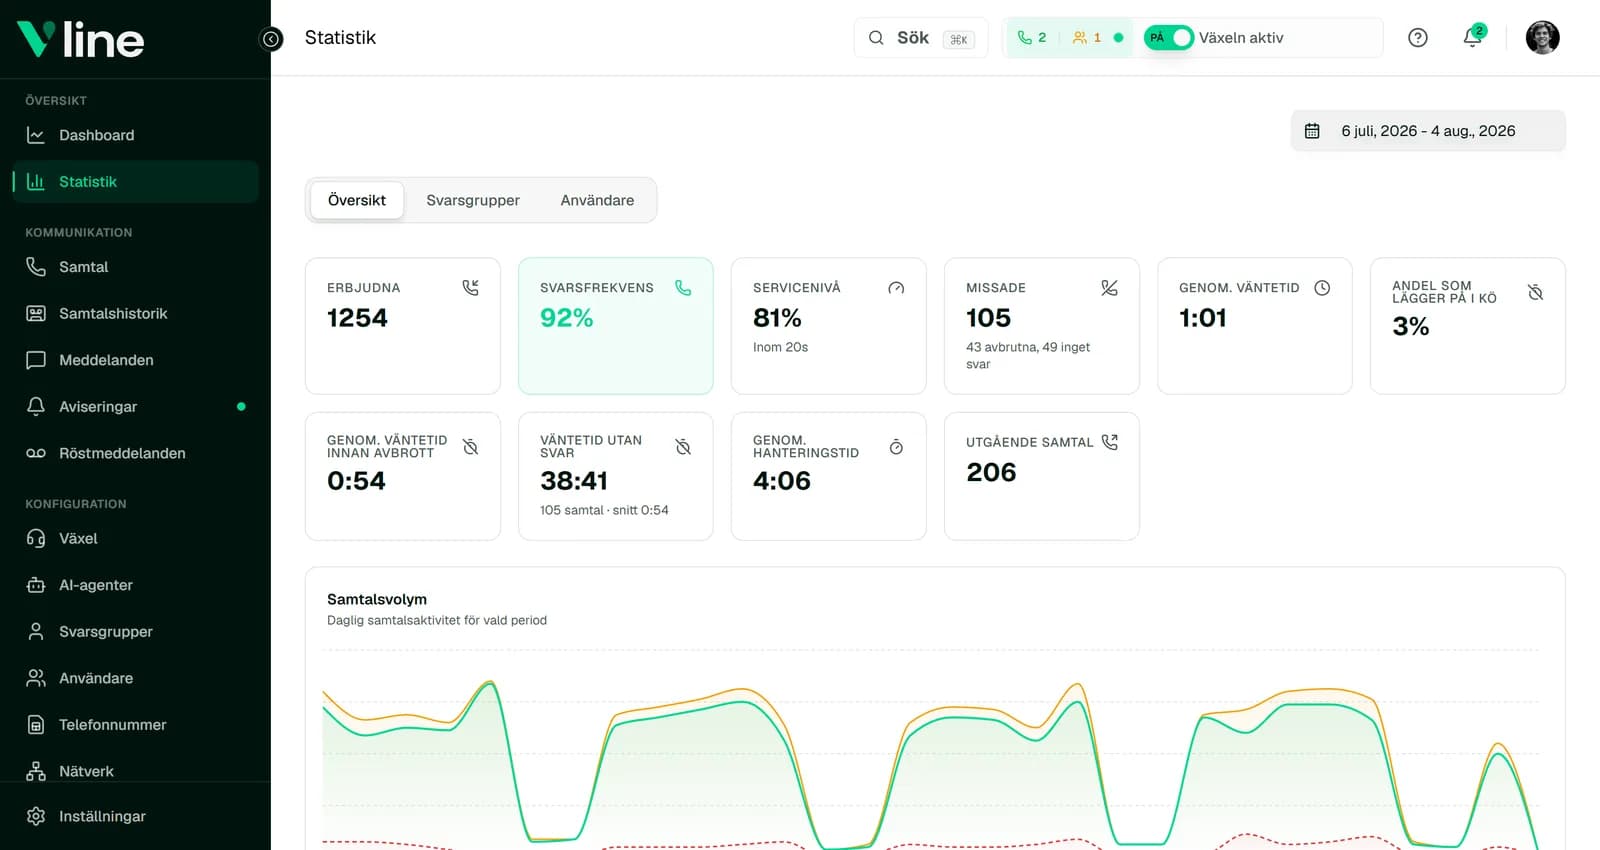The image size is (1600, 850).
Task: Click the Inställningar gear icon
Action: pos(36,816)
